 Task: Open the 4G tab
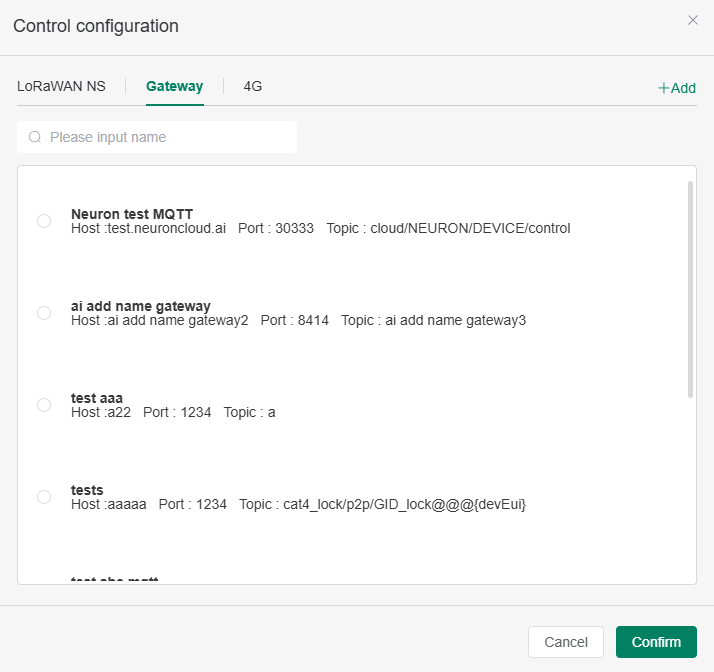[253, 86]
